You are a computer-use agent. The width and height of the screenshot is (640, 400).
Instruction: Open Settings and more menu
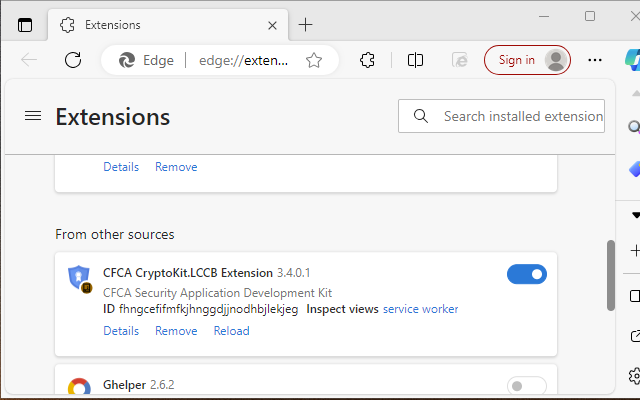pos(595,60)
